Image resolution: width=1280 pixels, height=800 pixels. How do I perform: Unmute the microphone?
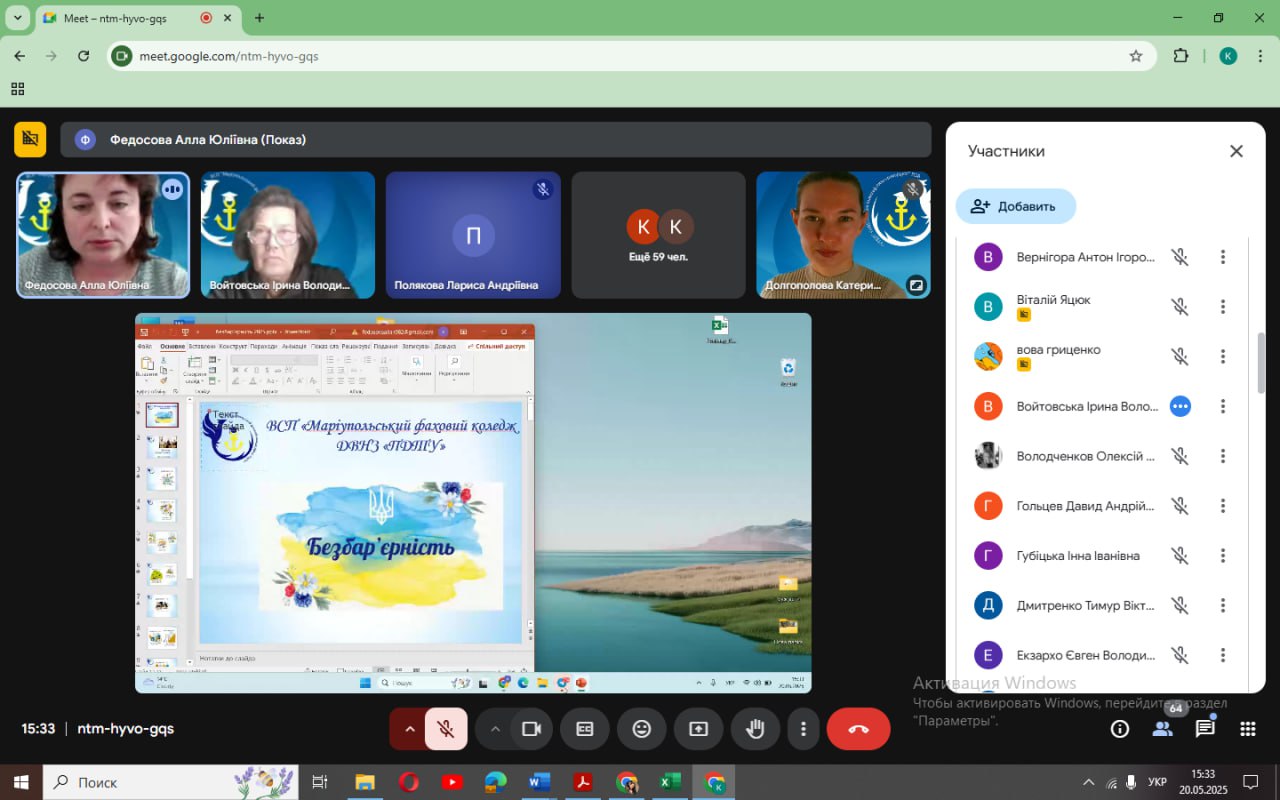[x=446, y=729]
